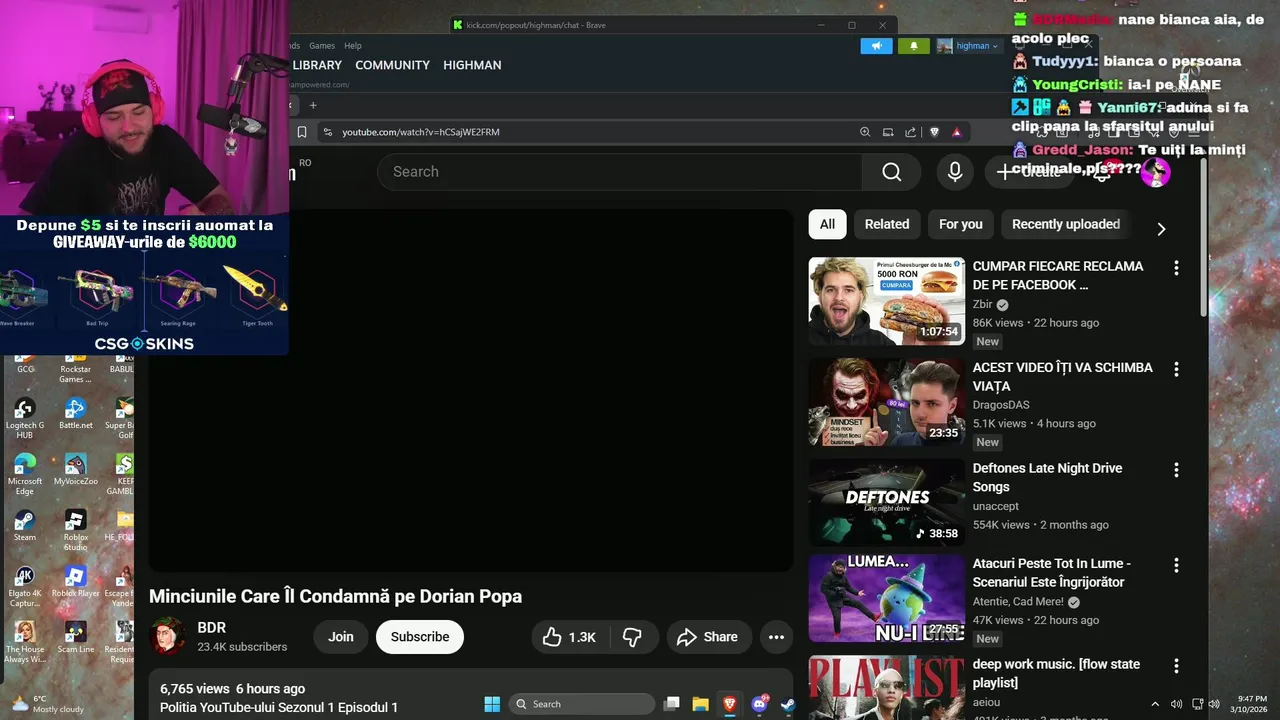Click the taskbar Search box
This screenshot has height=720, width=1280.
coord(581,704)
